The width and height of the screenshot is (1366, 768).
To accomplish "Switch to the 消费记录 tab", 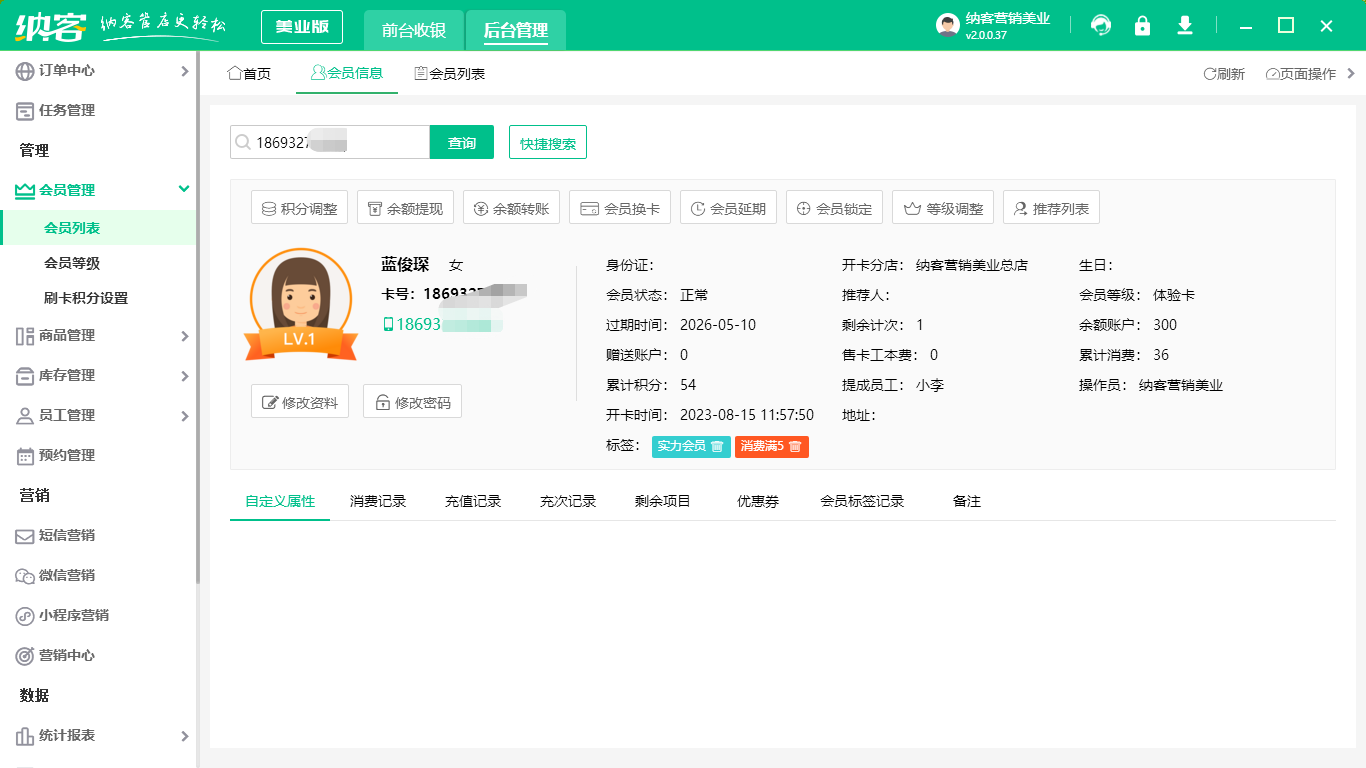I will point(377,500).
